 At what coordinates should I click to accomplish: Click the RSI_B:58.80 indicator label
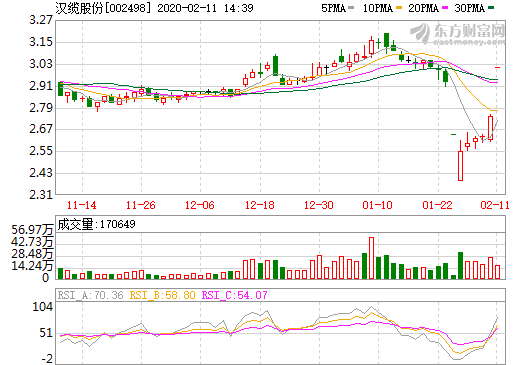click(x=162, y=295)
